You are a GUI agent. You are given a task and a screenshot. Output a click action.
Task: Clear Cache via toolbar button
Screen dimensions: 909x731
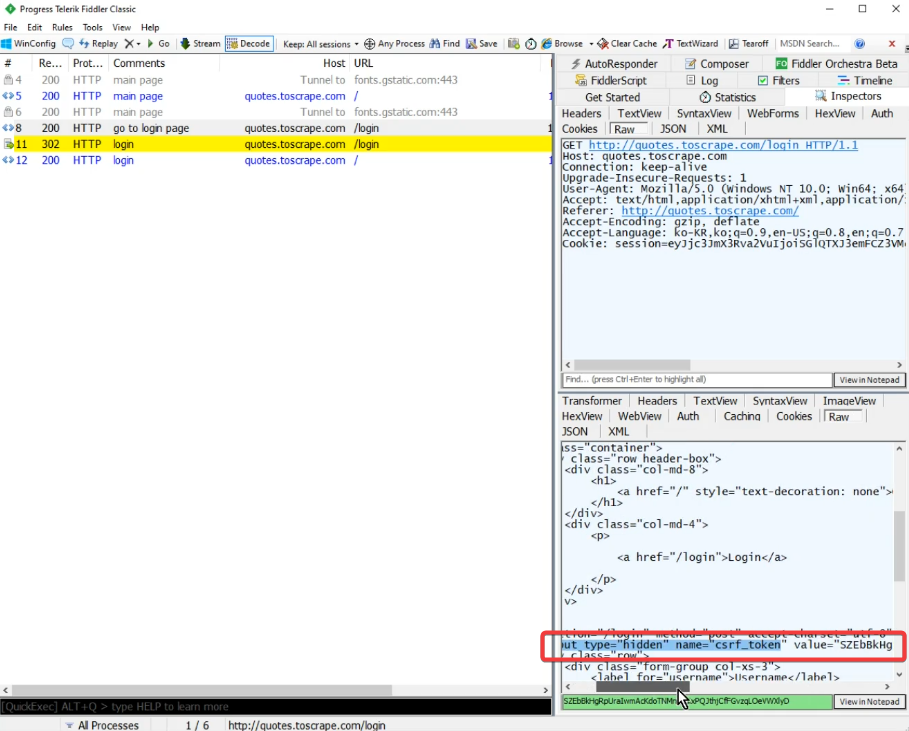point(627,43)
